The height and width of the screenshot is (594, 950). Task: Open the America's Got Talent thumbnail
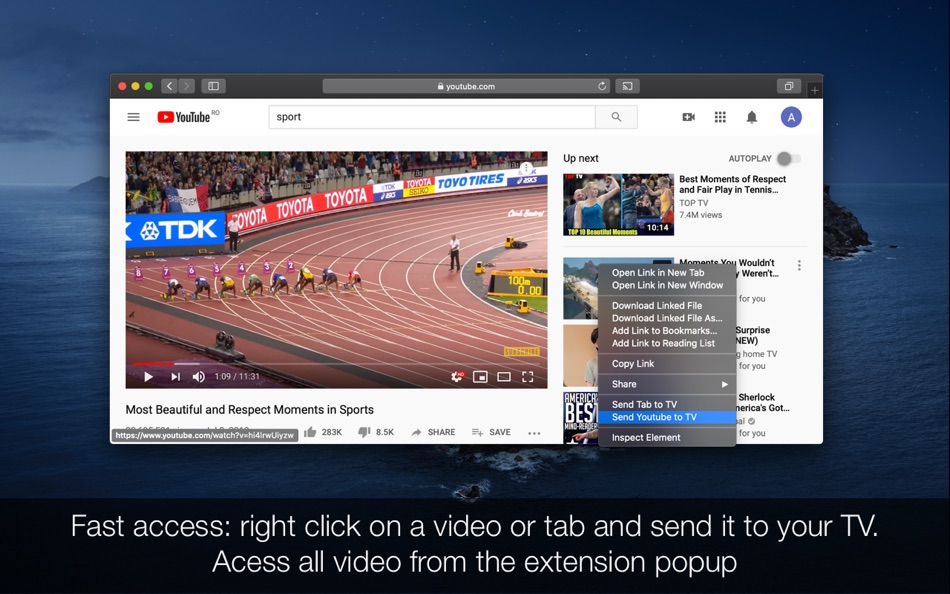[580, 417]
